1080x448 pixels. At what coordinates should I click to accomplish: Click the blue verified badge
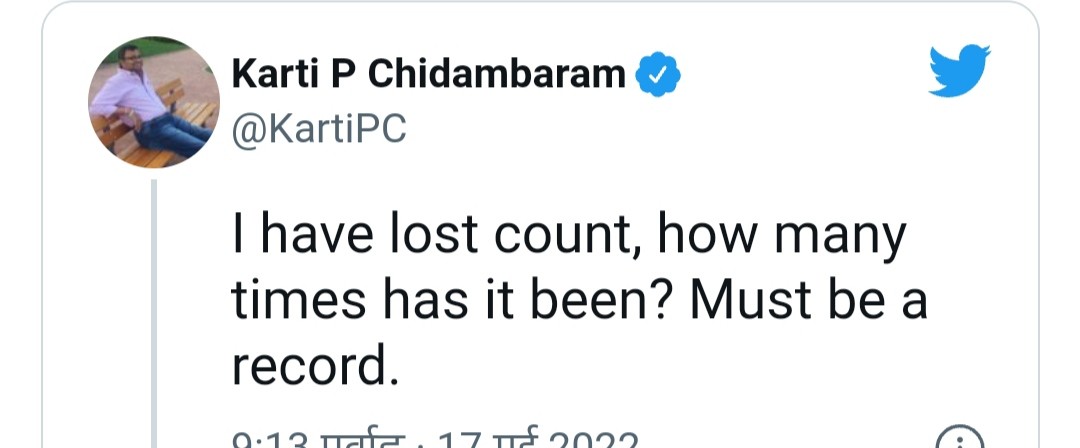[659, 73]
